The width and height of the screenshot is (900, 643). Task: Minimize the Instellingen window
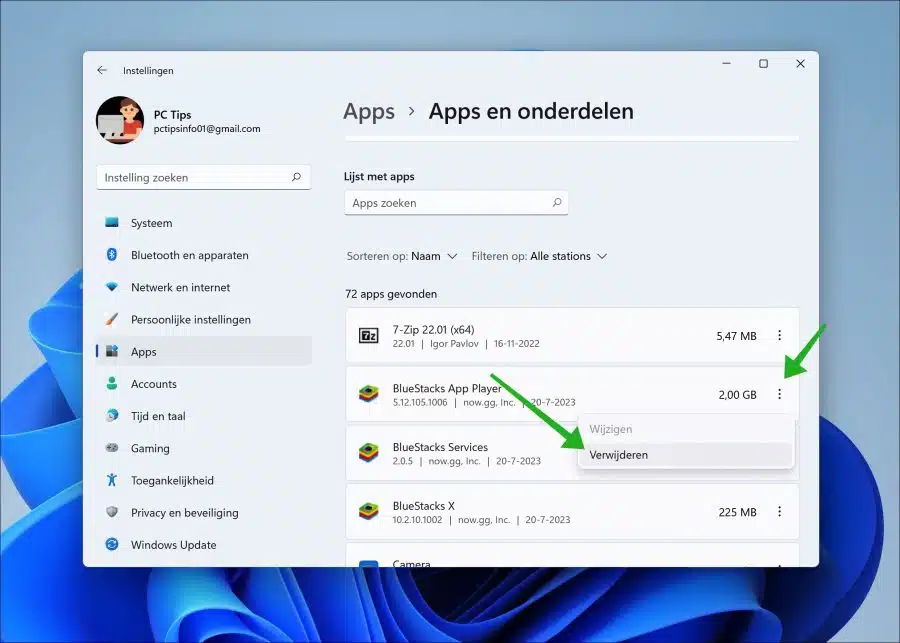pos(727,64)
